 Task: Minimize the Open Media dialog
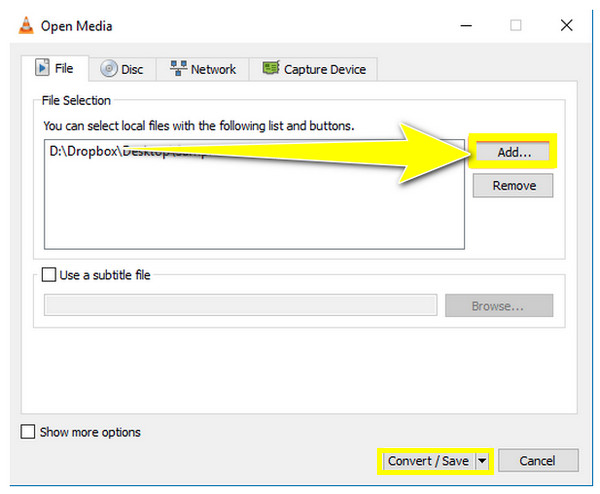pos(466,26)
